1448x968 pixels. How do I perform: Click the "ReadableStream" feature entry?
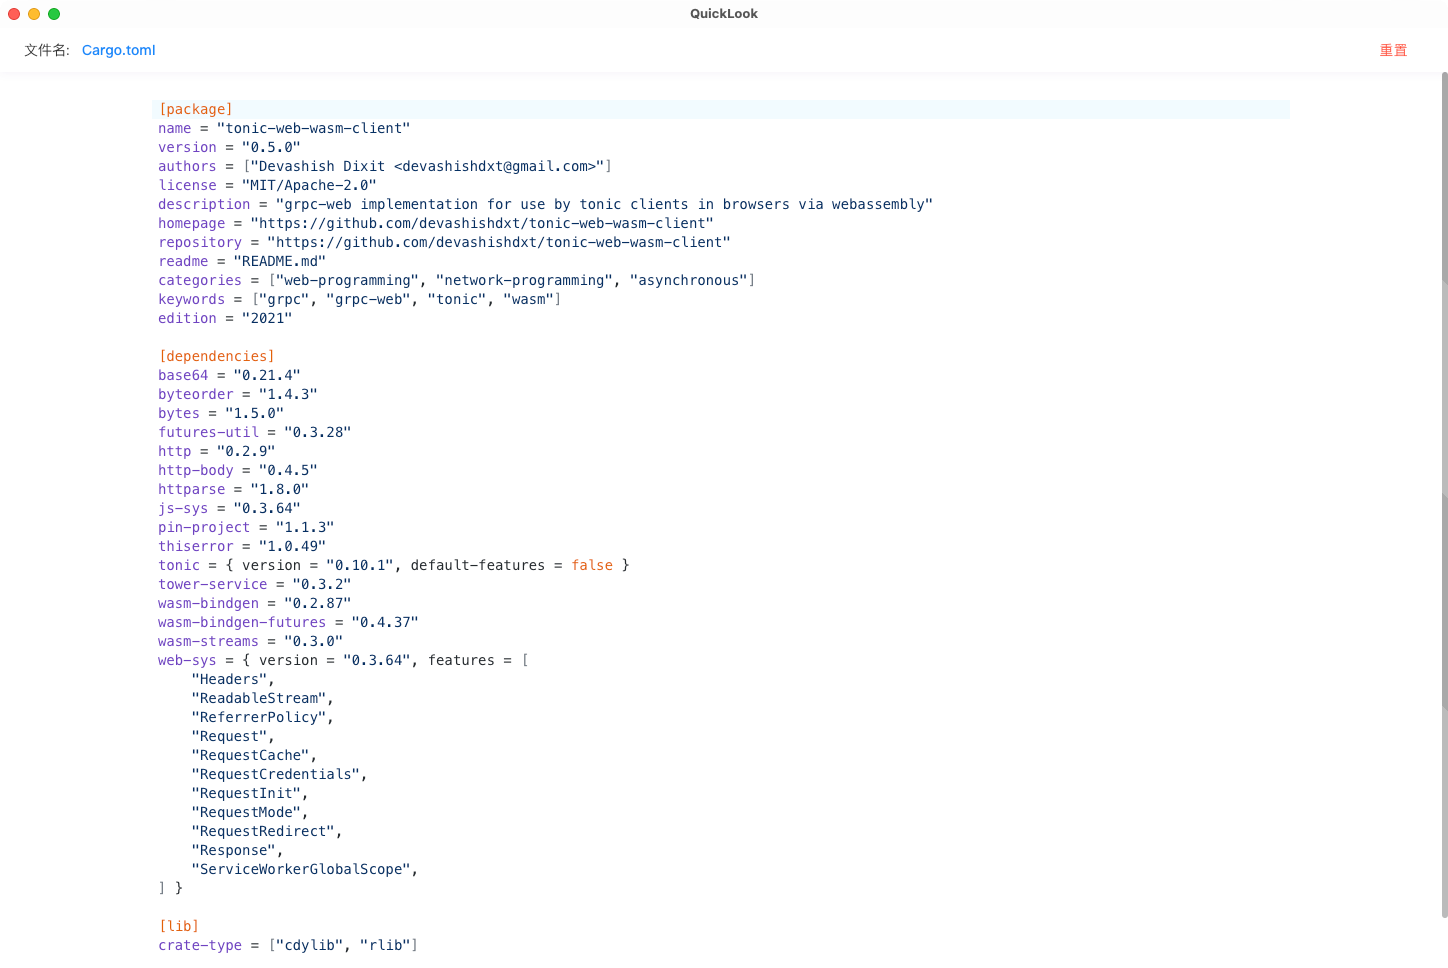coord(263,699)
